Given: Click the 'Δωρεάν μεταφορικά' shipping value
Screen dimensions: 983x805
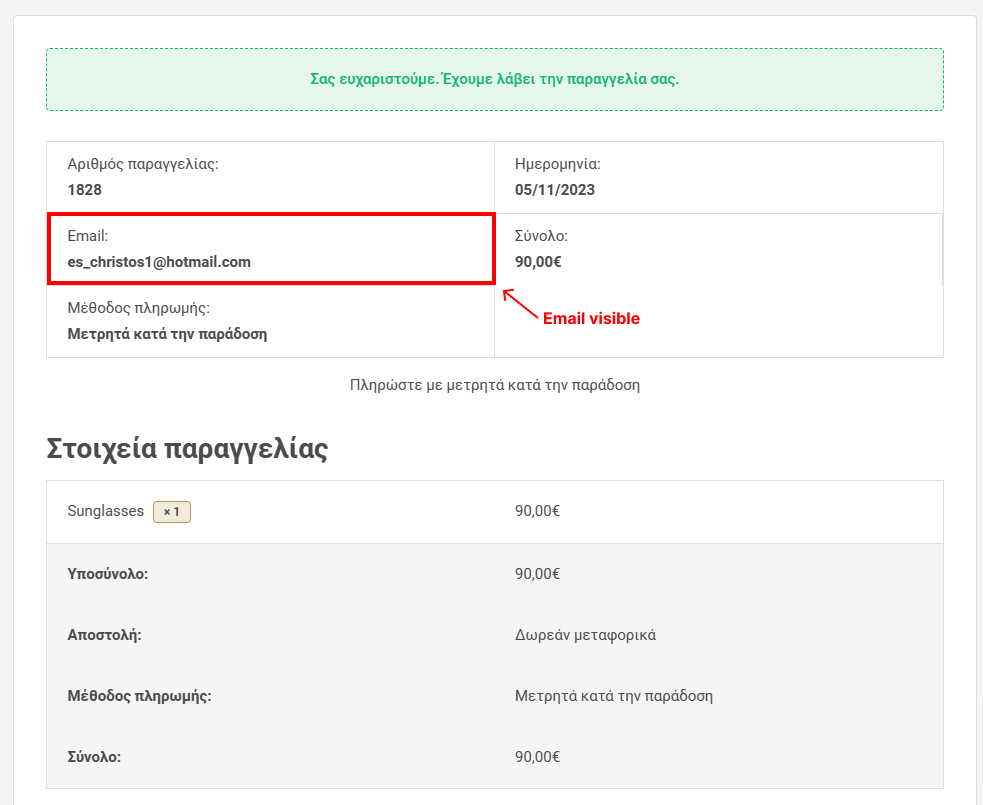Looking at the screenshot, I should 585,635.
